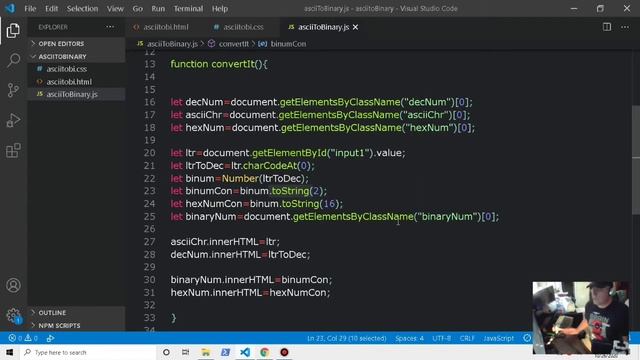
Task: Click the binaryNum.innerHTML=binumCon line
Action: click(251, 280)
